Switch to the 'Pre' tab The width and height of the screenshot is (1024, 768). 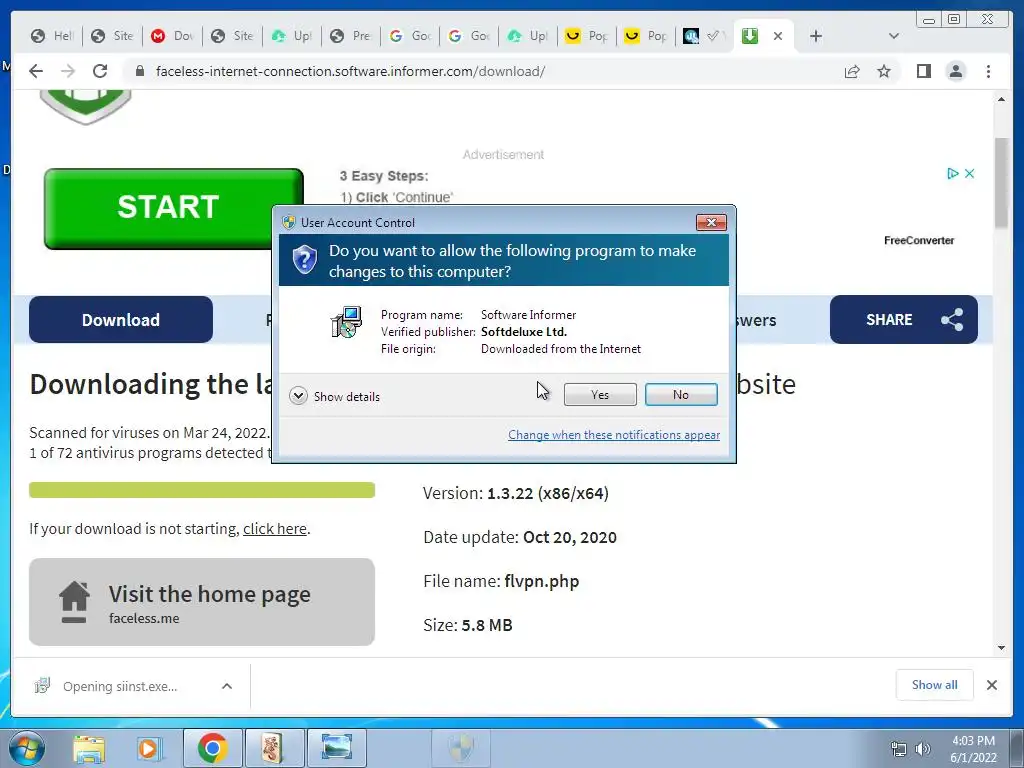click(351, 36)
